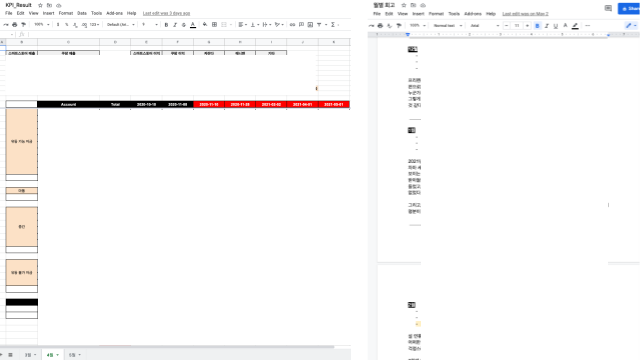
Task: Print the Docs document
Action: (x=380, y=25)
